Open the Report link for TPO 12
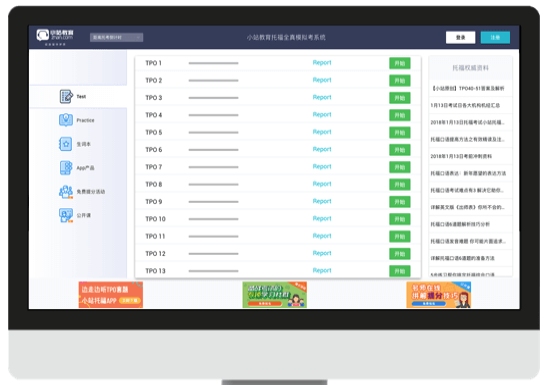549x385 pixels. click(322, 253)
